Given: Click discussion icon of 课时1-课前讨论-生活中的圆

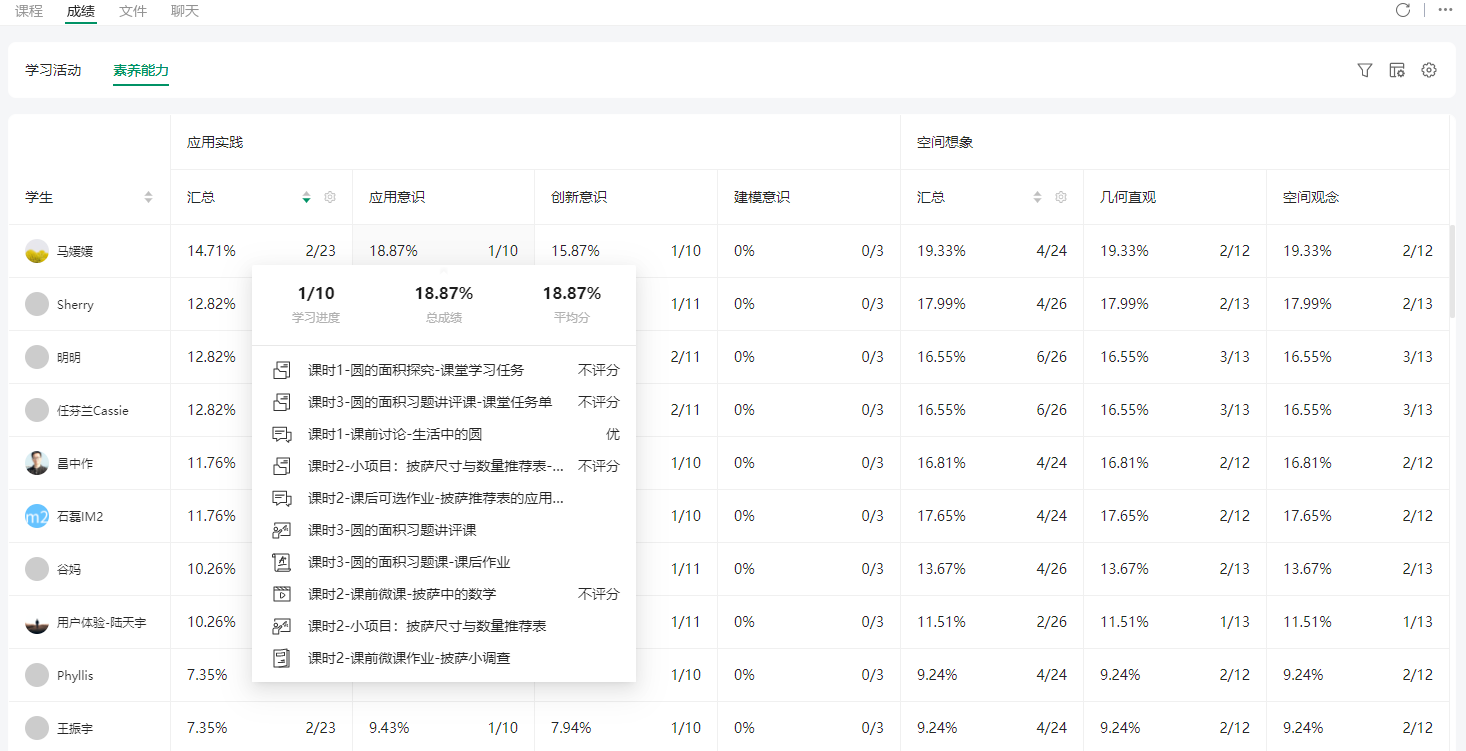Looking at the screenshot, I should coord(282,434).
